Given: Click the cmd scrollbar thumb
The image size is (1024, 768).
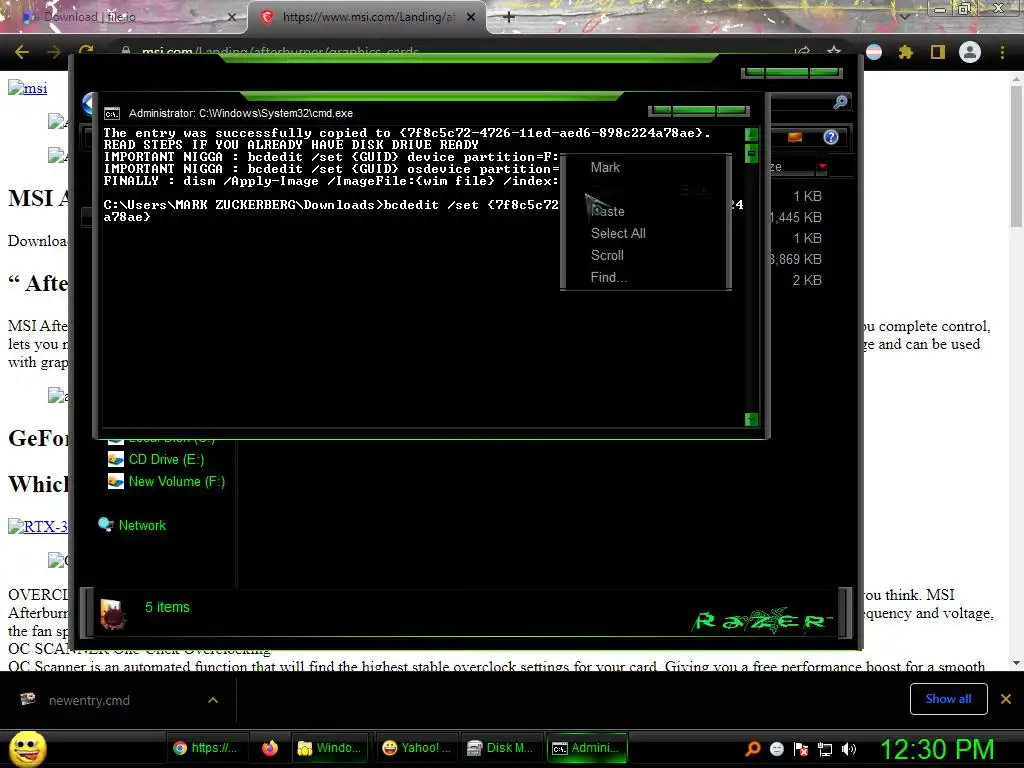Looking at the screenshot, I should click(751, 153).
